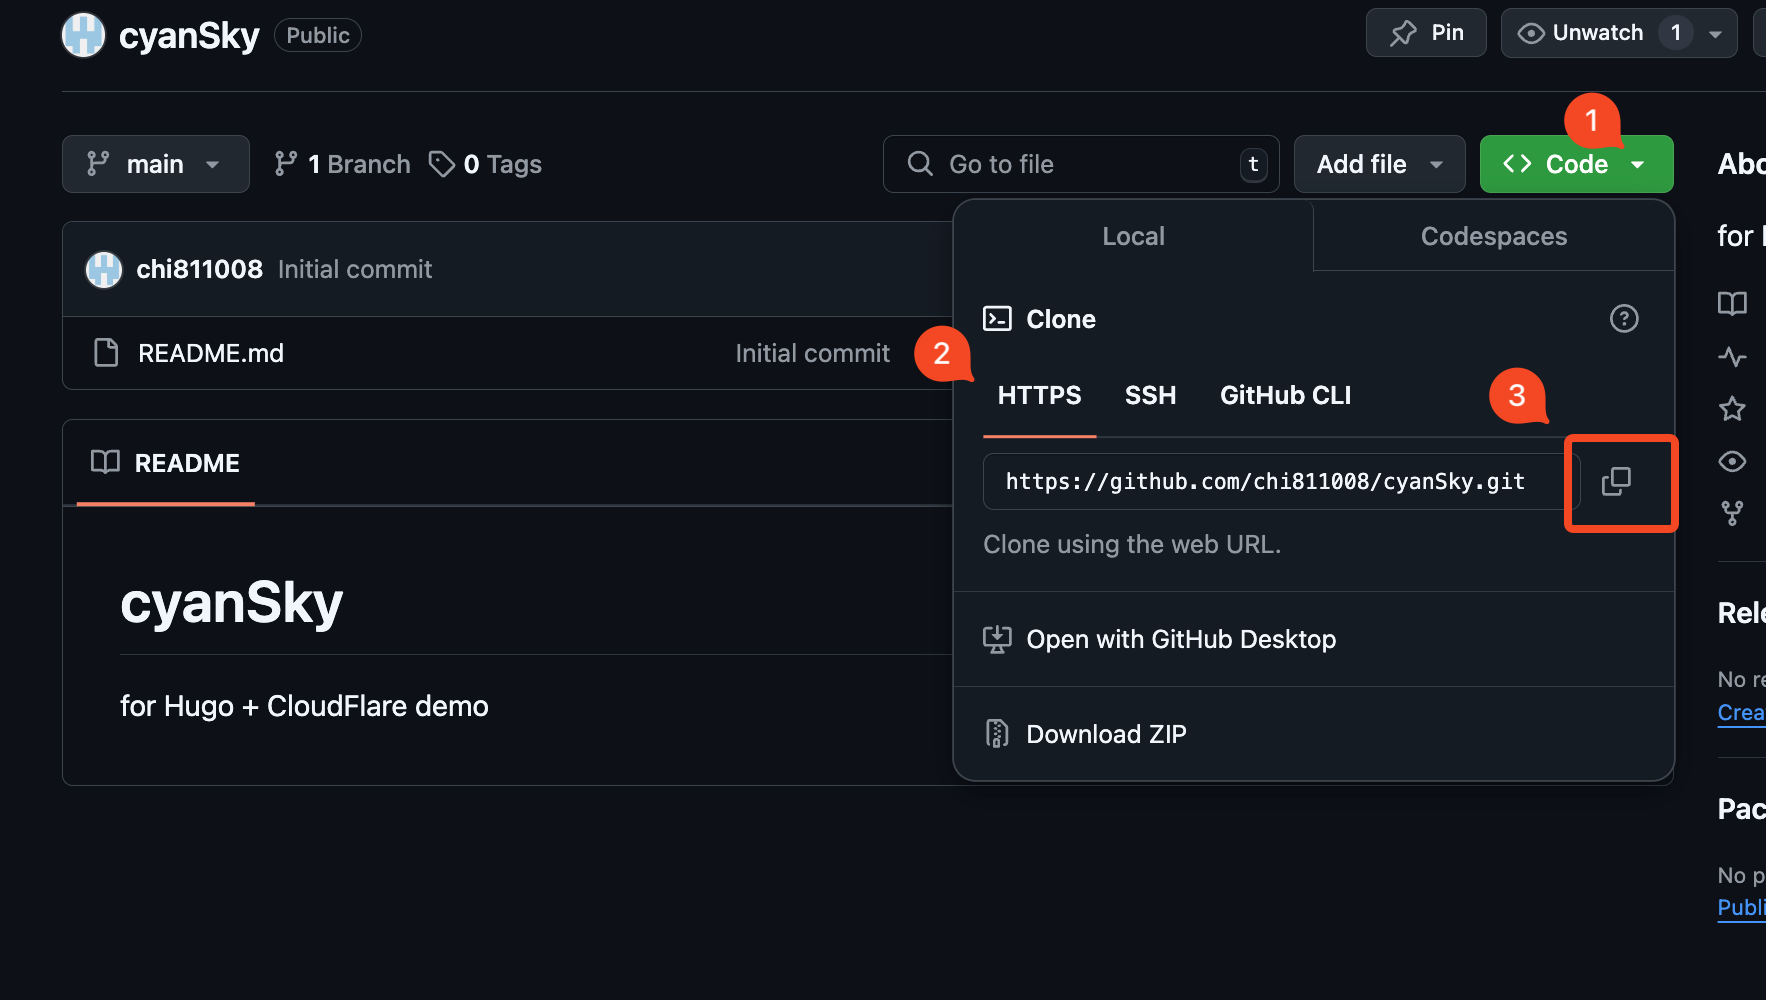Choose Download ZIP
The image size is (1766, 1000).
click(1314, 734)
